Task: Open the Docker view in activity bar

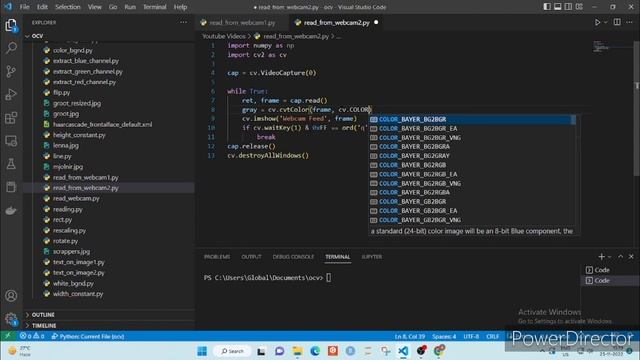Action: [11, 210]
